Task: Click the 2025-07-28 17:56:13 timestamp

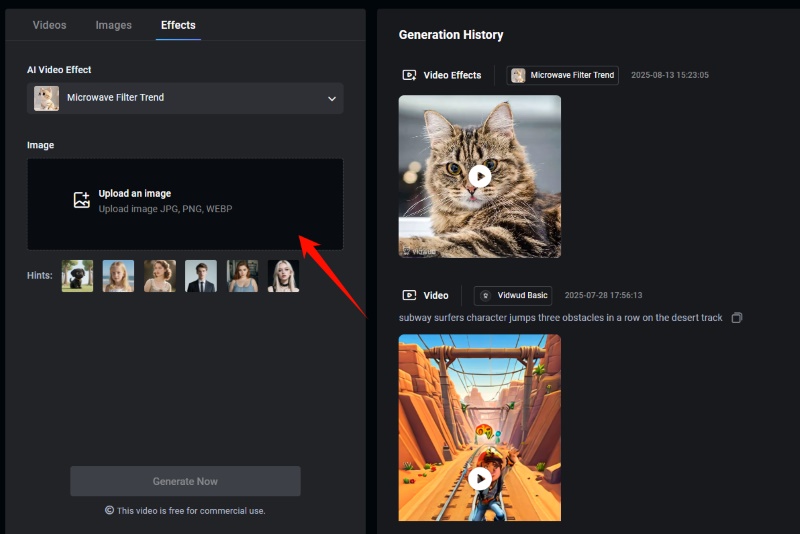Action: click(x=603, y=295)
